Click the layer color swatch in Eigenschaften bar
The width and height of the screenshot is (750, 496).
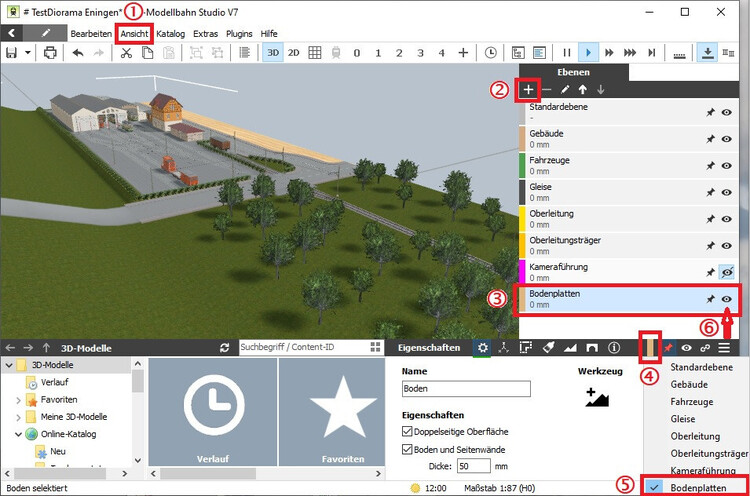coord(651,348)
